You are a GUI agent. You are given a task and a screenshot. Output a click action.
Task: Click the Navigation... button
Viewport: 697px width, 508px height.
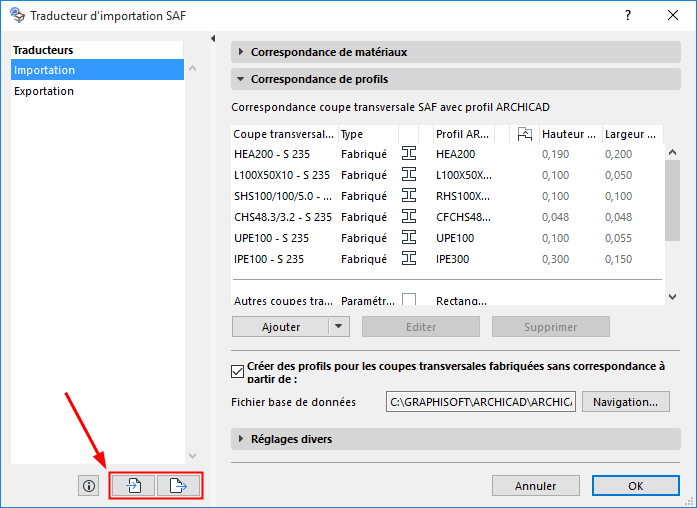(x=625, y=402)
